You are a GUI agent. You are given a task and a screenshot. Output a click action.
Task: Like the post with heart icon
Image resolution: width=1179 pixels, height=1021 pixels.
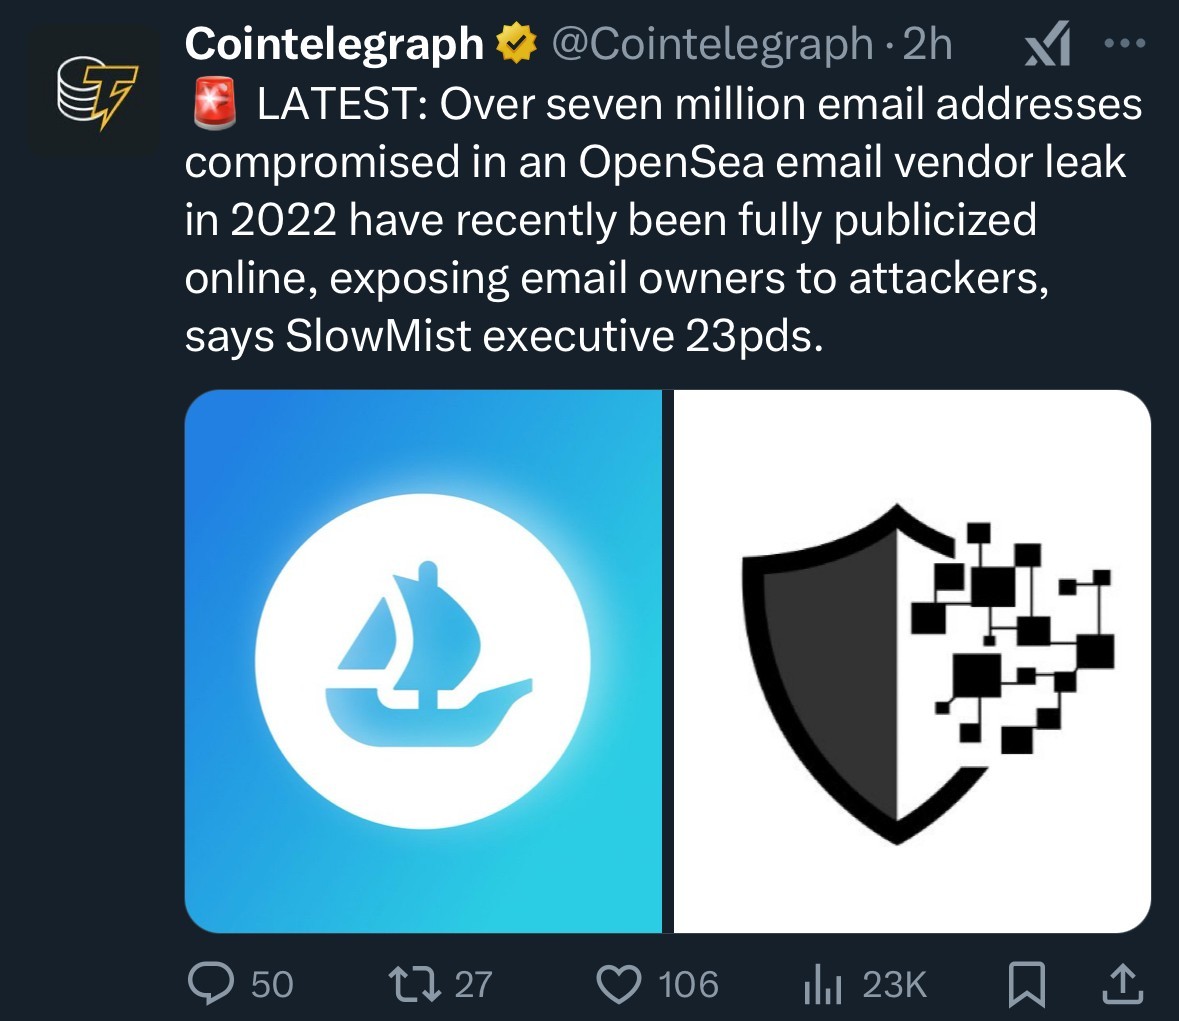coord(619,983)
